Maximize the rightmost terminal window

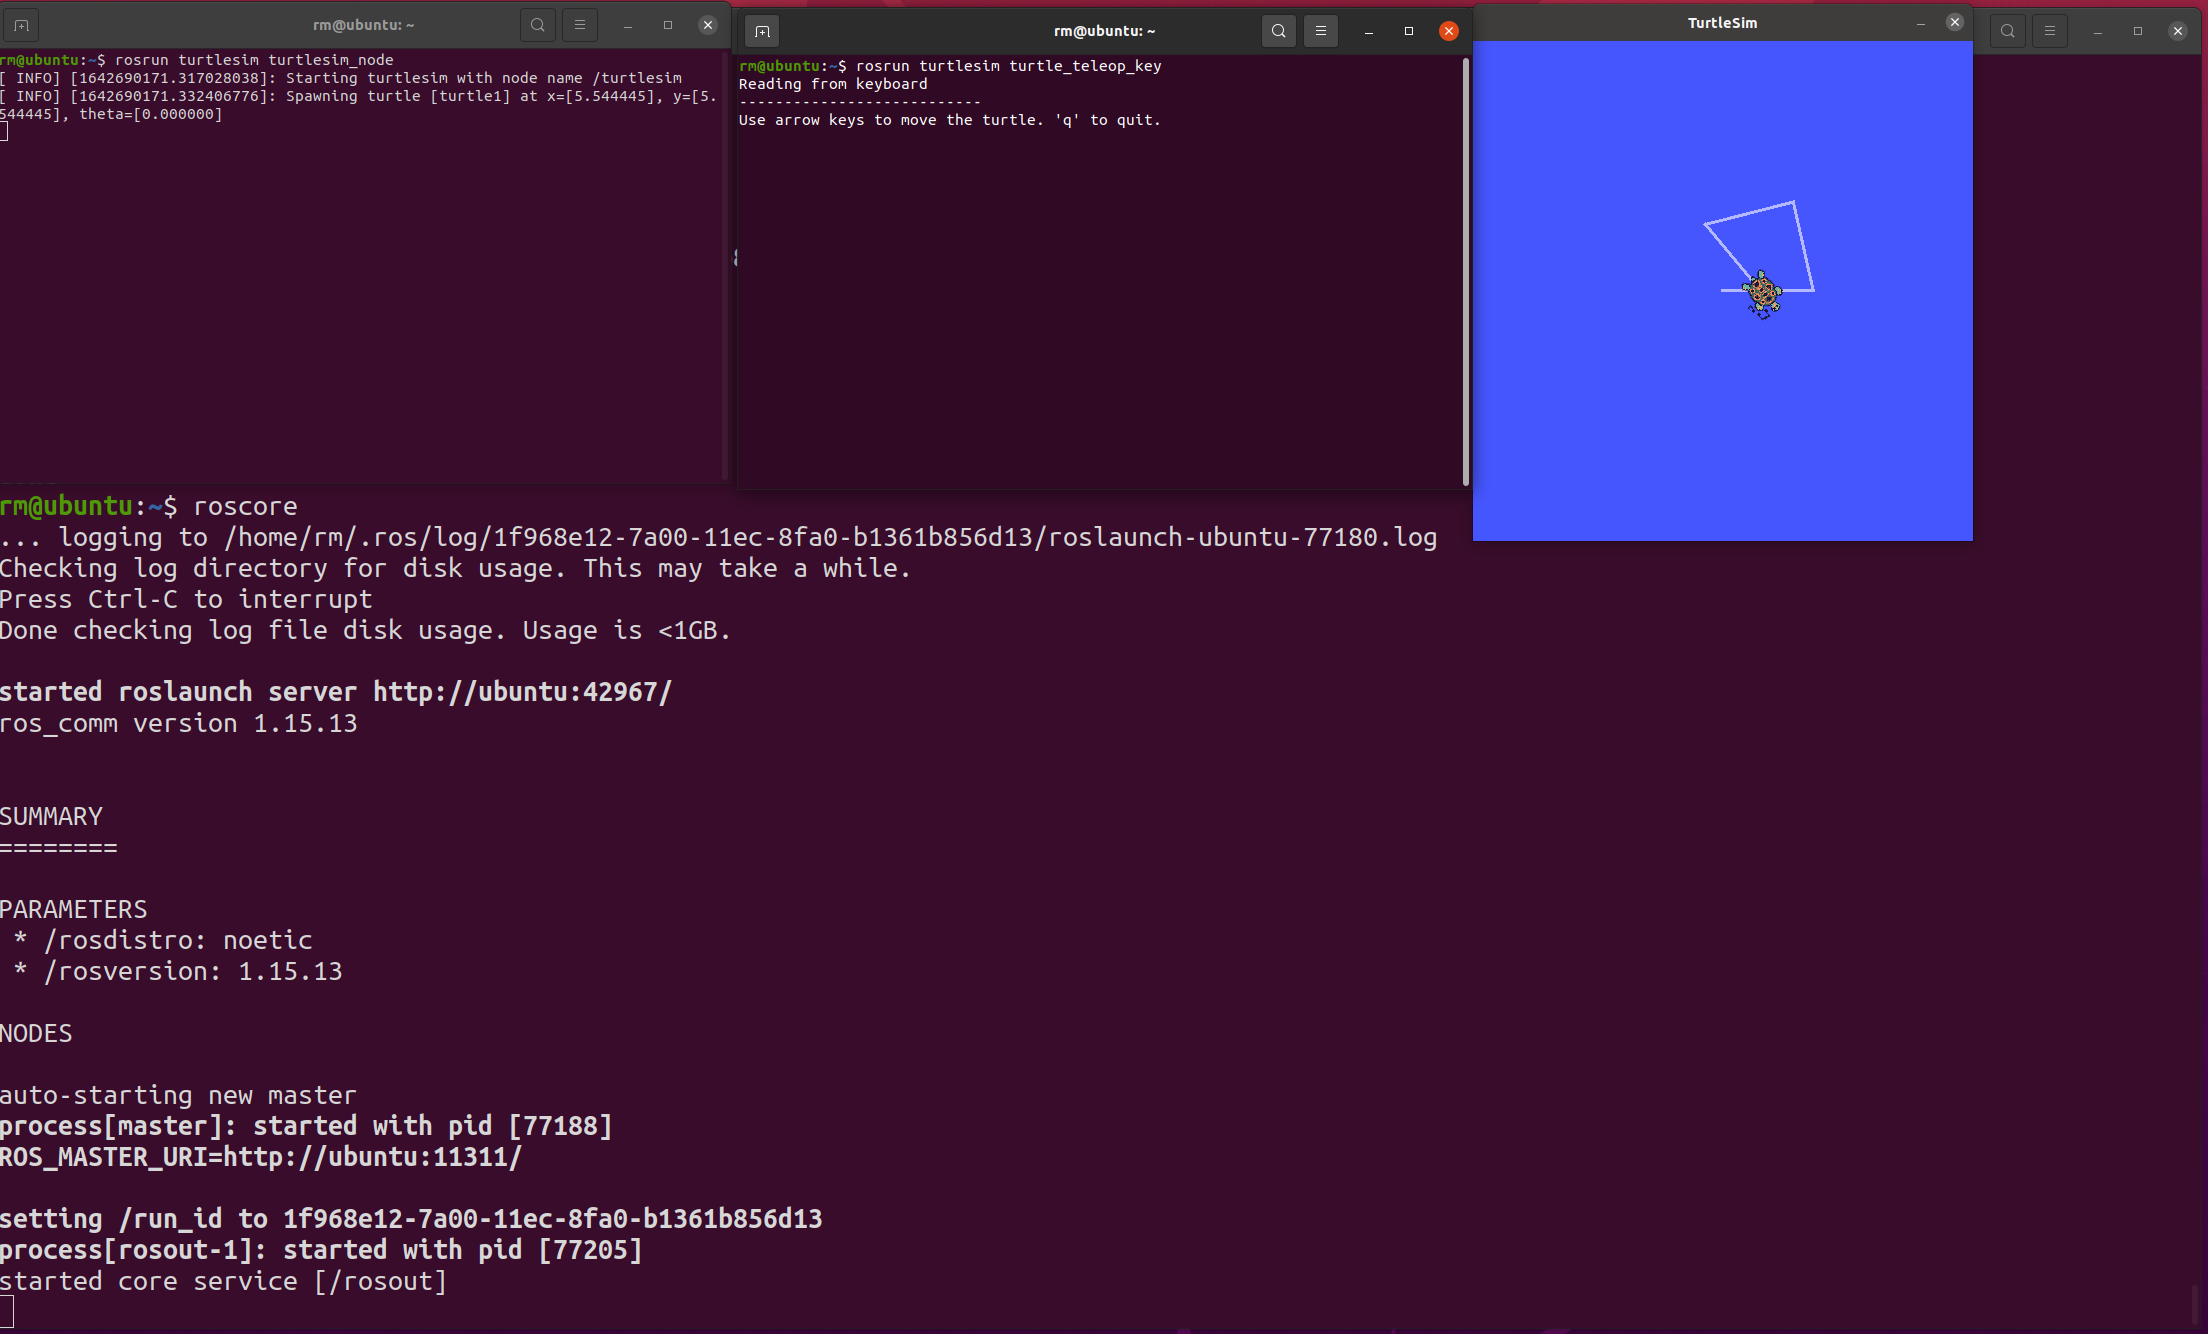coord(2138,31)
